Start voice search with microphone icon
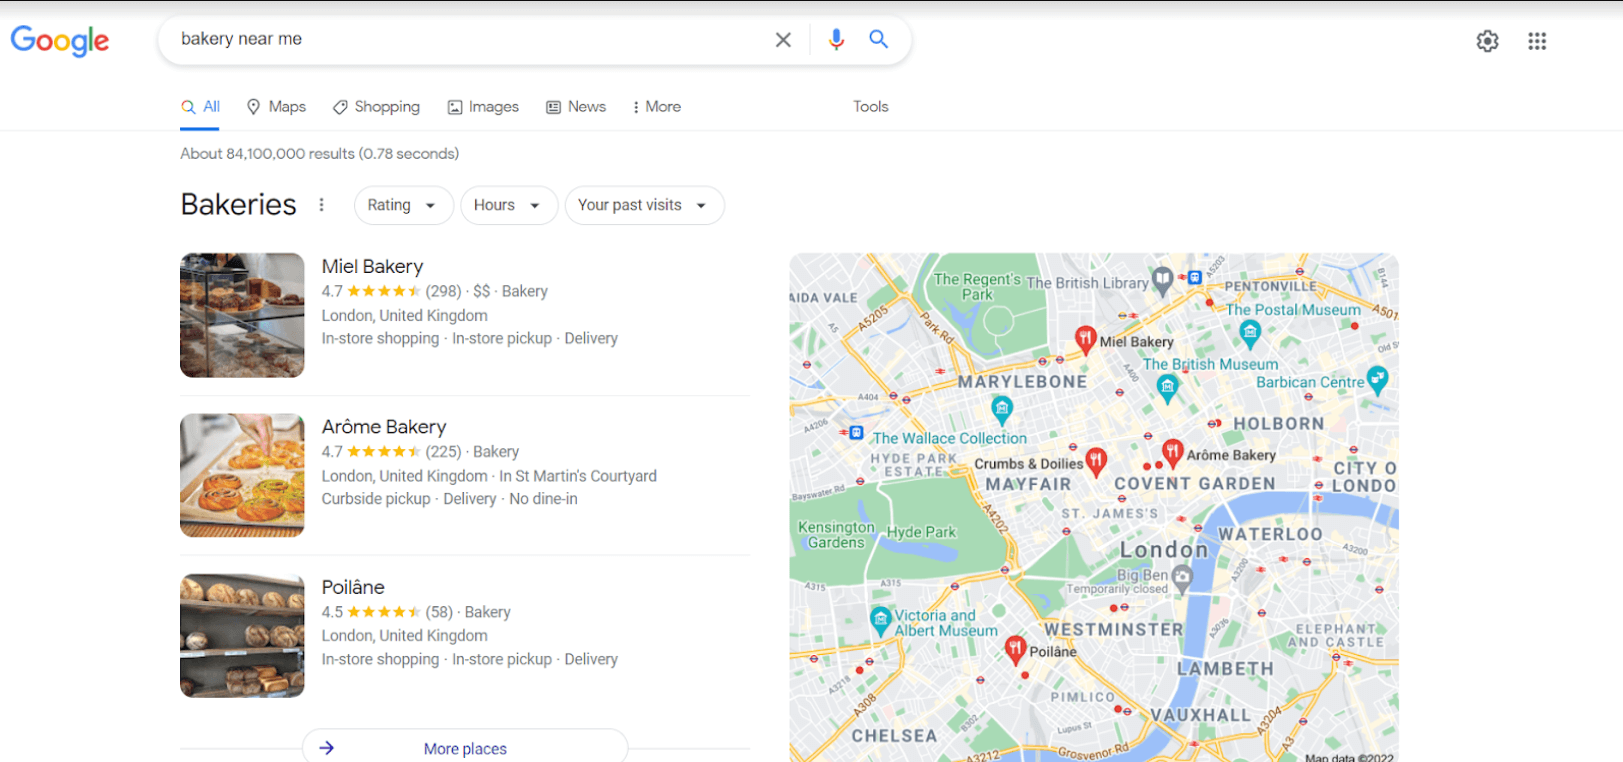 click(836, 40)
